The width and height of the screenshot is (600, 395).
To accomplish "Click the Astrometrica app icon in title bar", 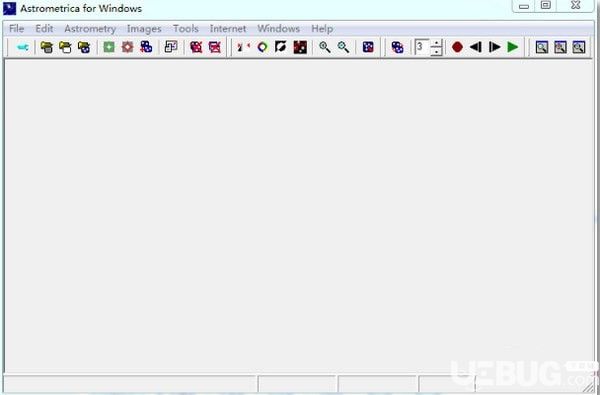I will 10,8.
